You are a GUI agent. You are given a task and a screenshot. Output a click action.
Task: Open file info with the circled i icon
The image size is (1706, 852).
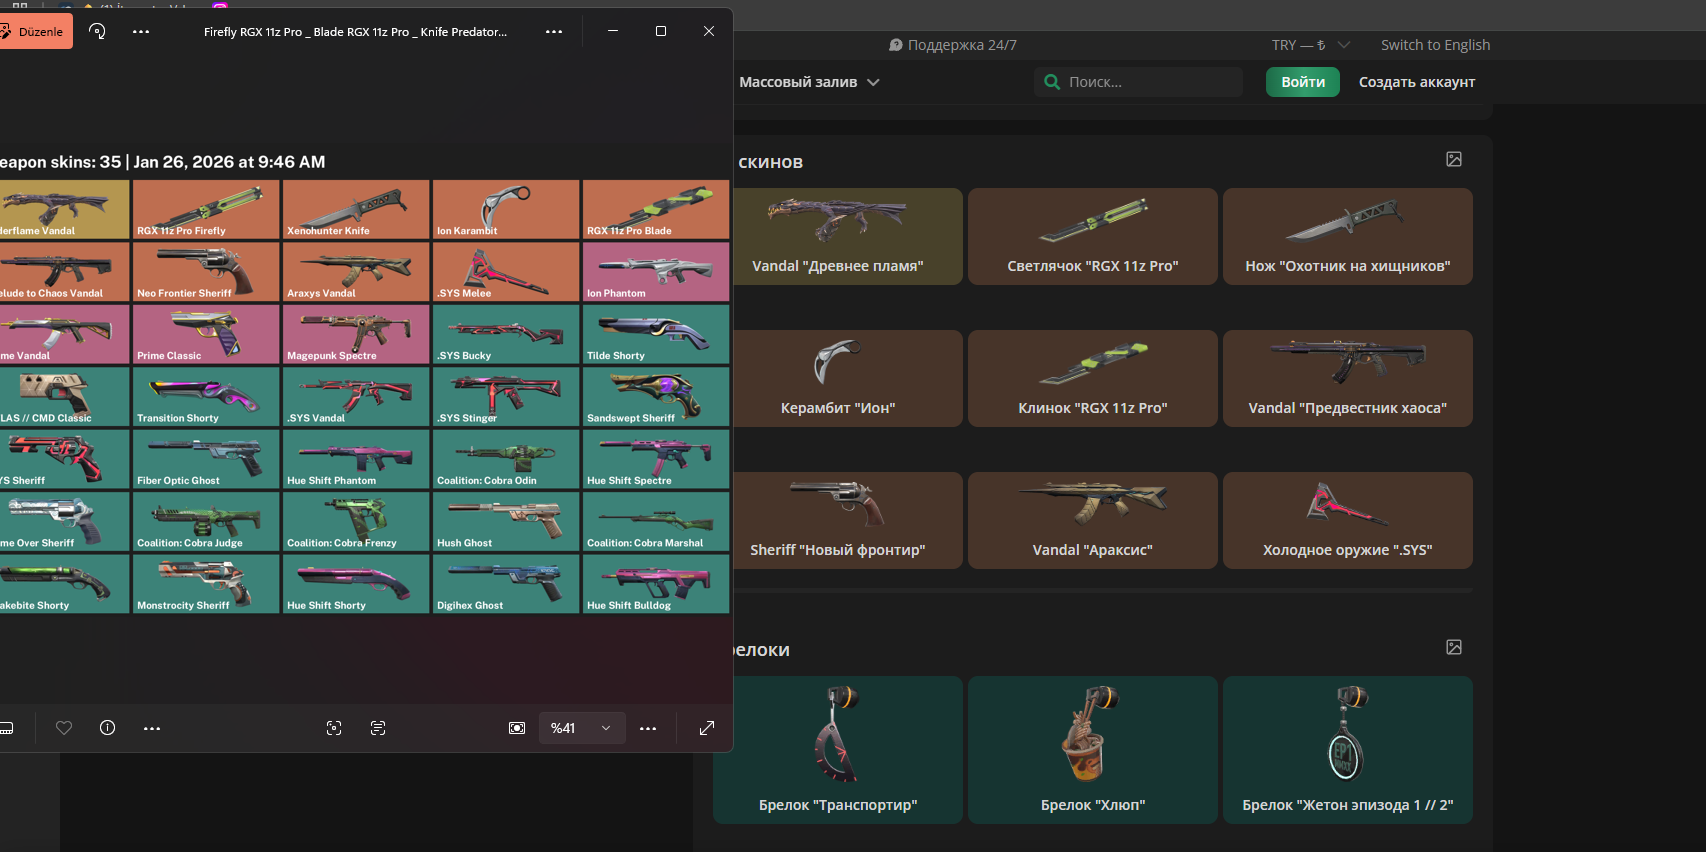[108, 728]
